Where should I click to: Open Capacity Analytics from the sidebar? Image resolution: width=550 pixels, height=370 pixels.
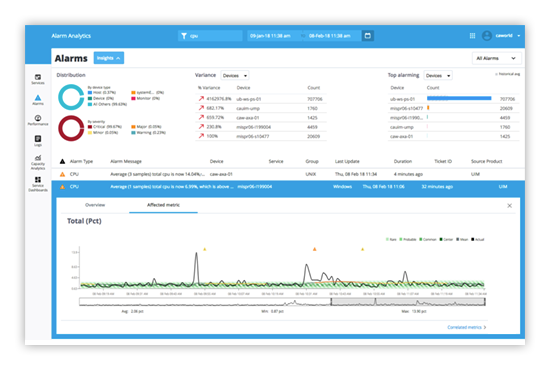tap(38, 162)
